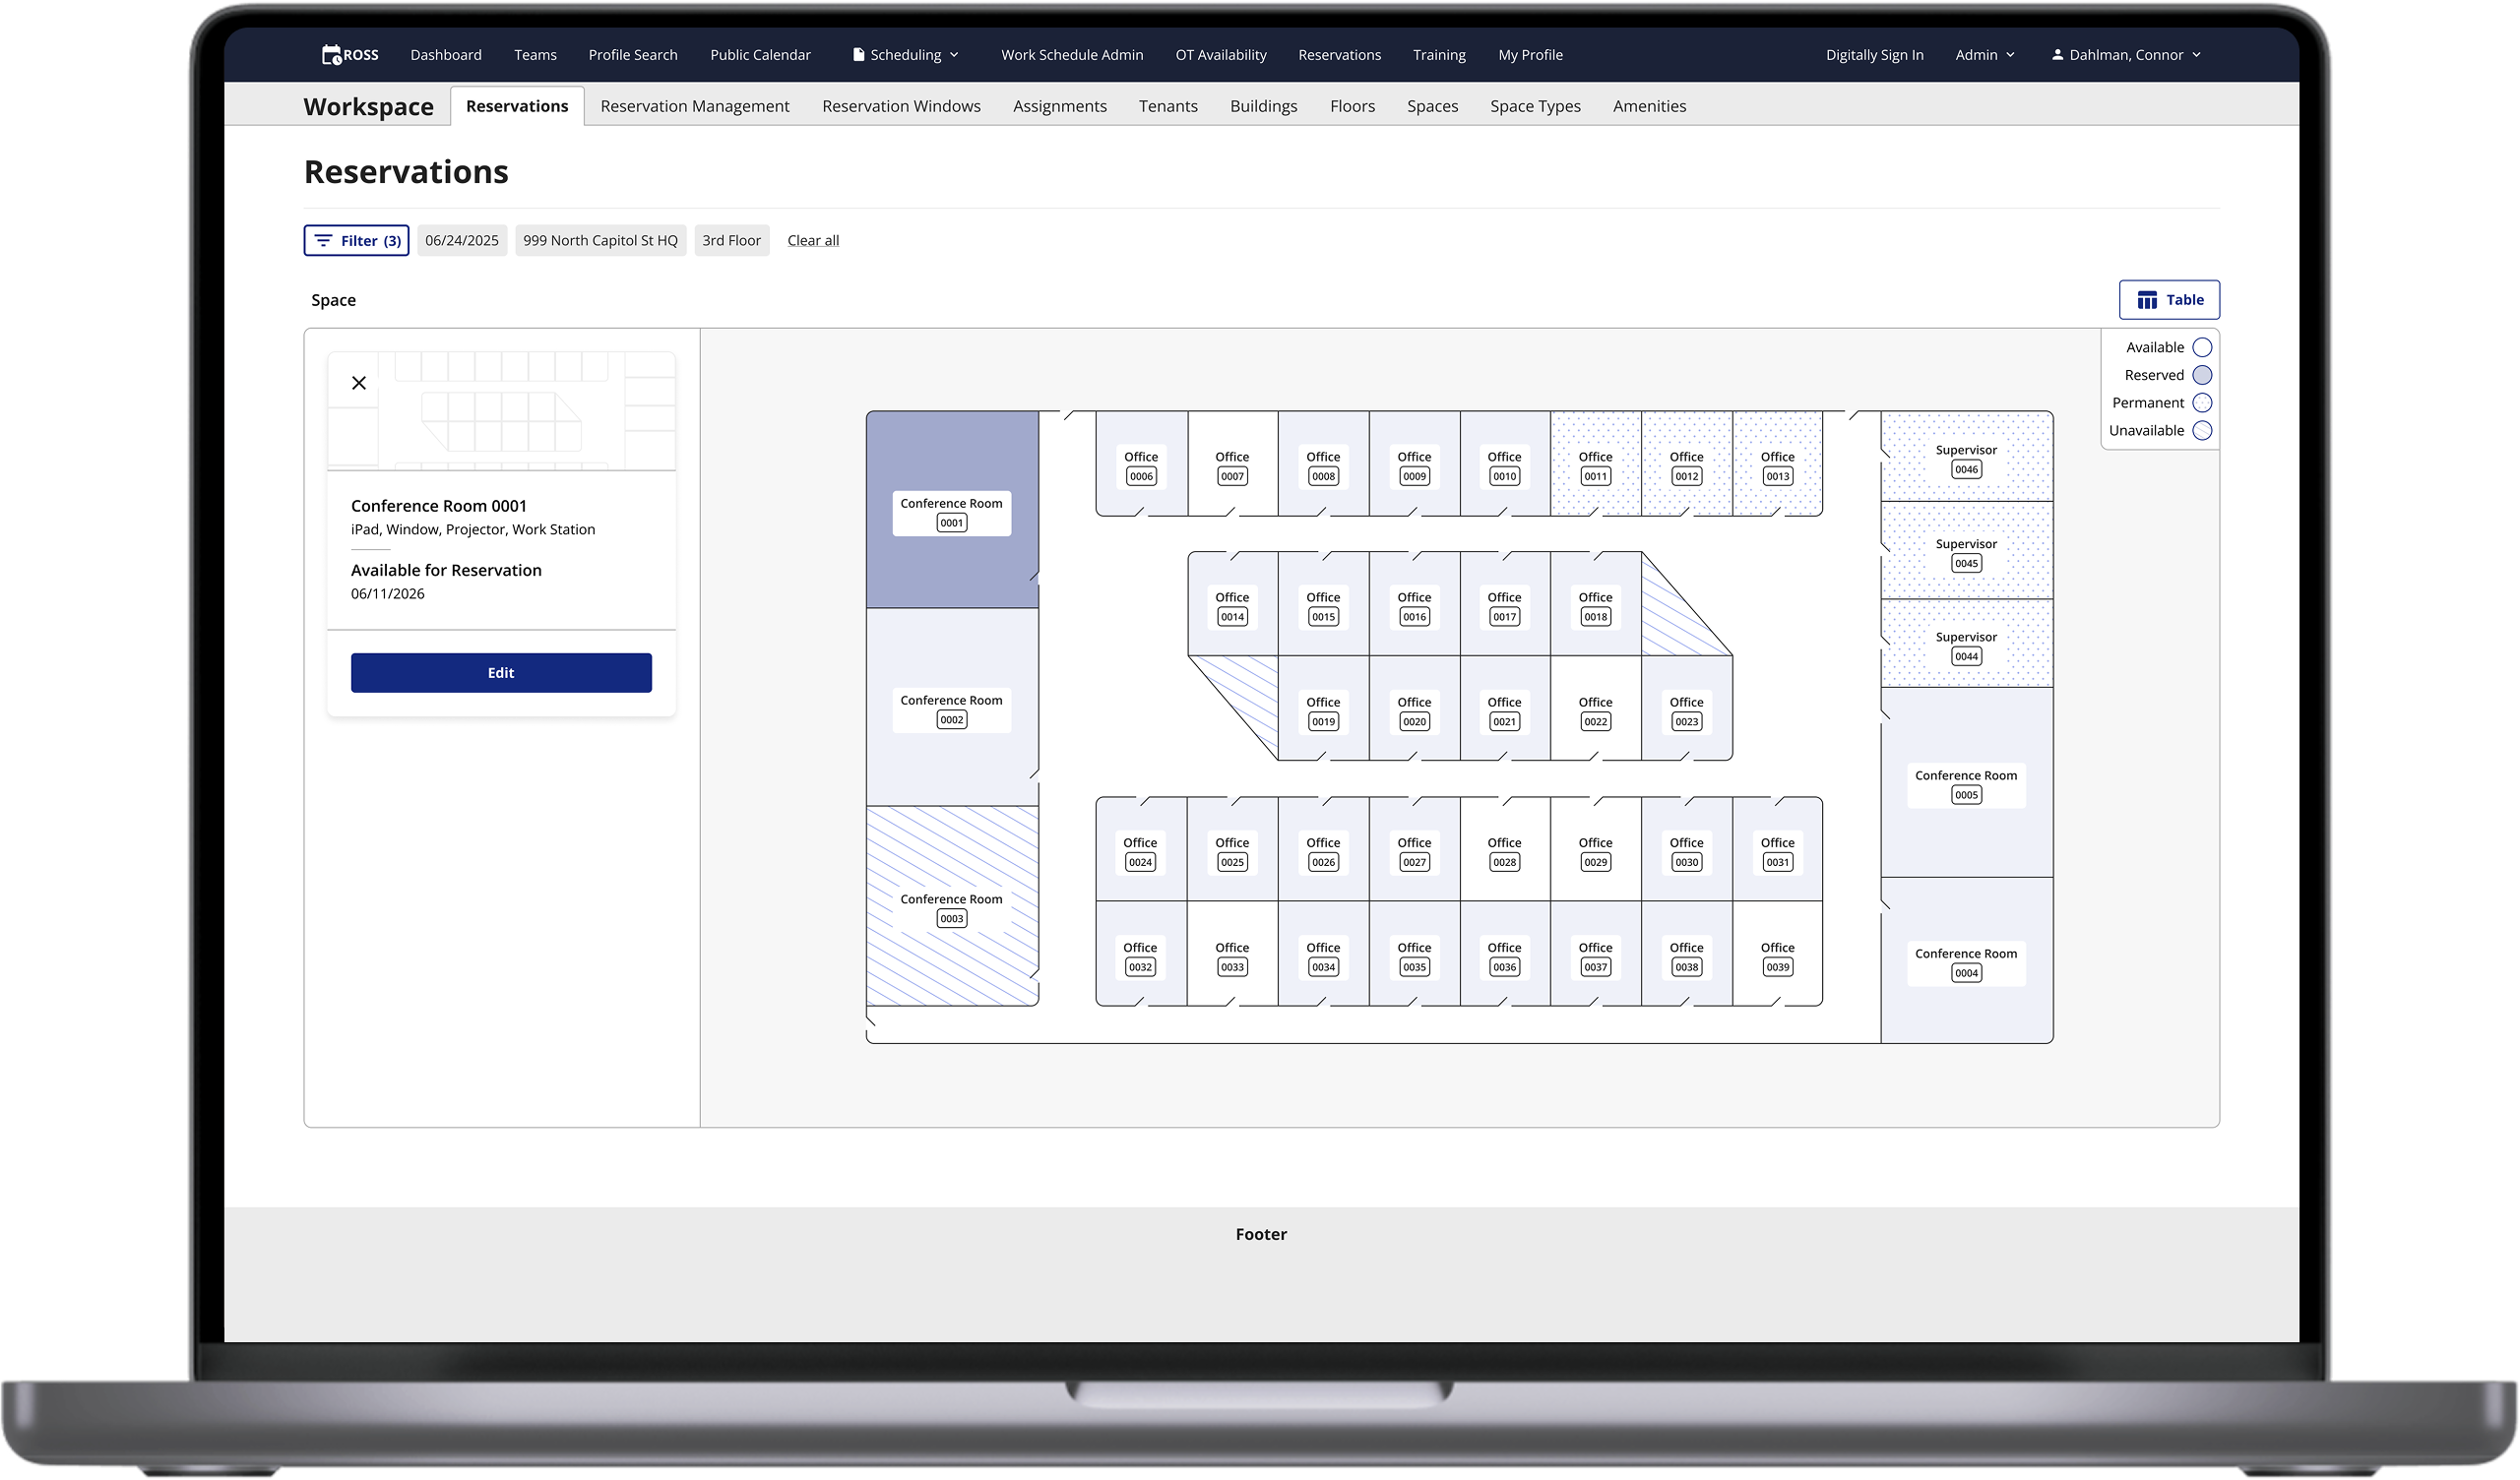Toggle the Unavailable legend circle
The height and width of the screenshot is (1480, 2520).
[x=2202, y=431]
